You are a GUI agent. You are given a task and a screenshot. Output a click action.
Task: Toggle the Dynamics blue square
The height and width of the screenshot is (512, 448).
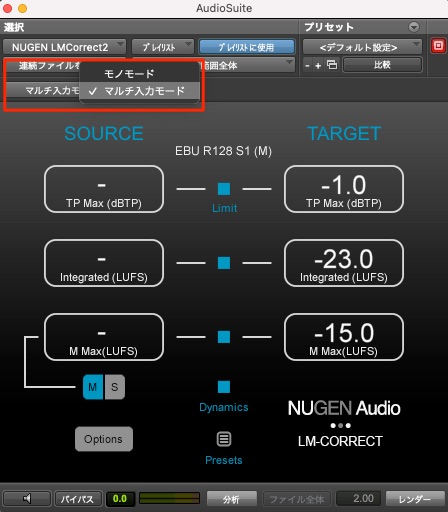tap(224, 387)
